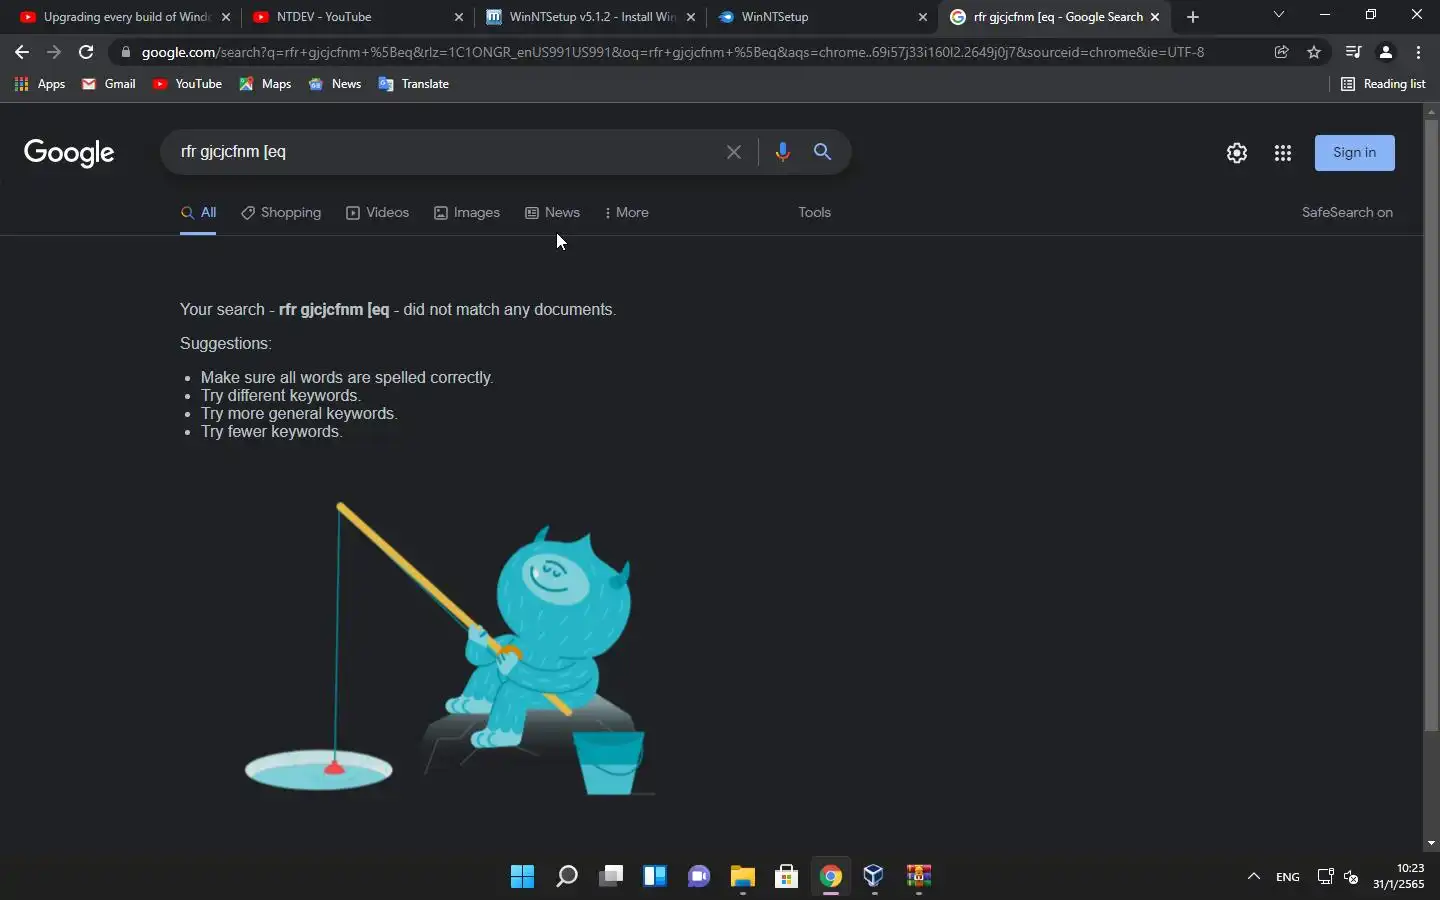1440x900 pixels.
Task: Open File Explorer from taskbar
Action: pyautogui.click(x=742, y=877)
